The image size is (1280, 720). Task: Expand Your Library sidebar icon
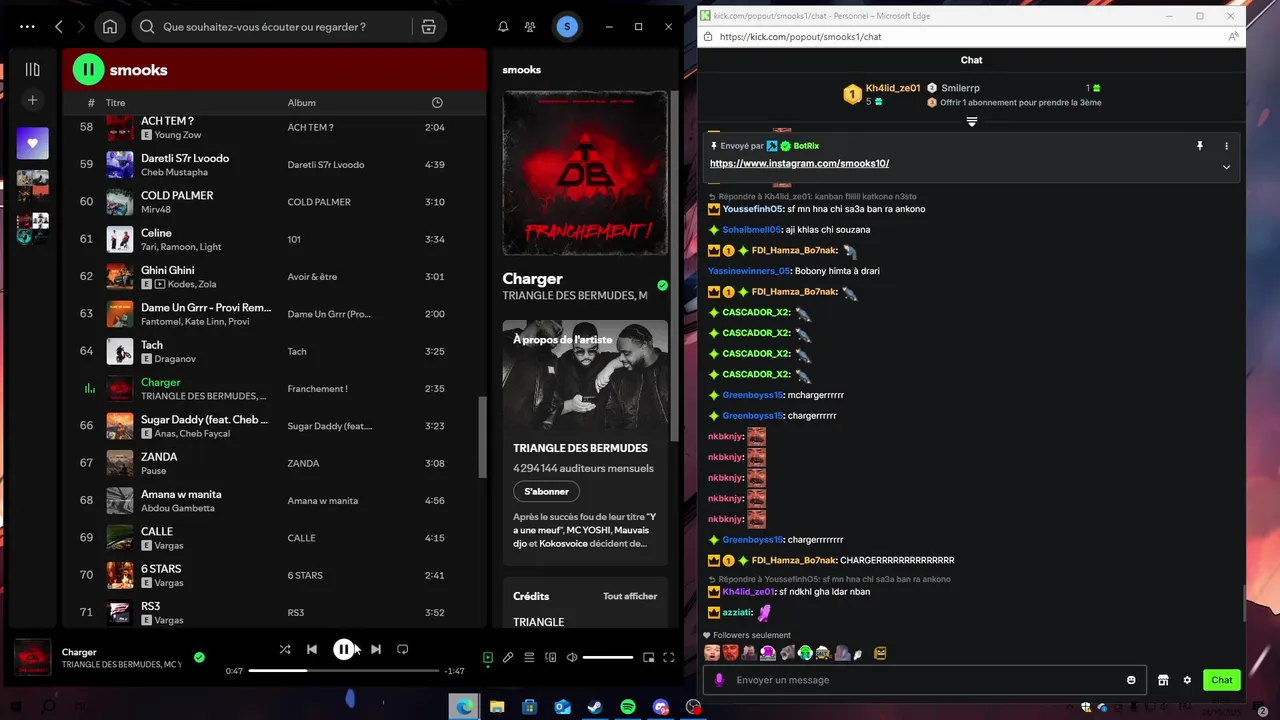[x=32, y=69]
